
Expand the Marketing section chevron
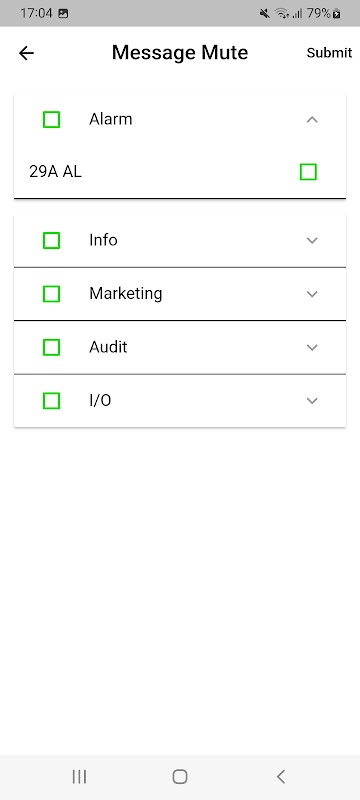click(312, 294)
